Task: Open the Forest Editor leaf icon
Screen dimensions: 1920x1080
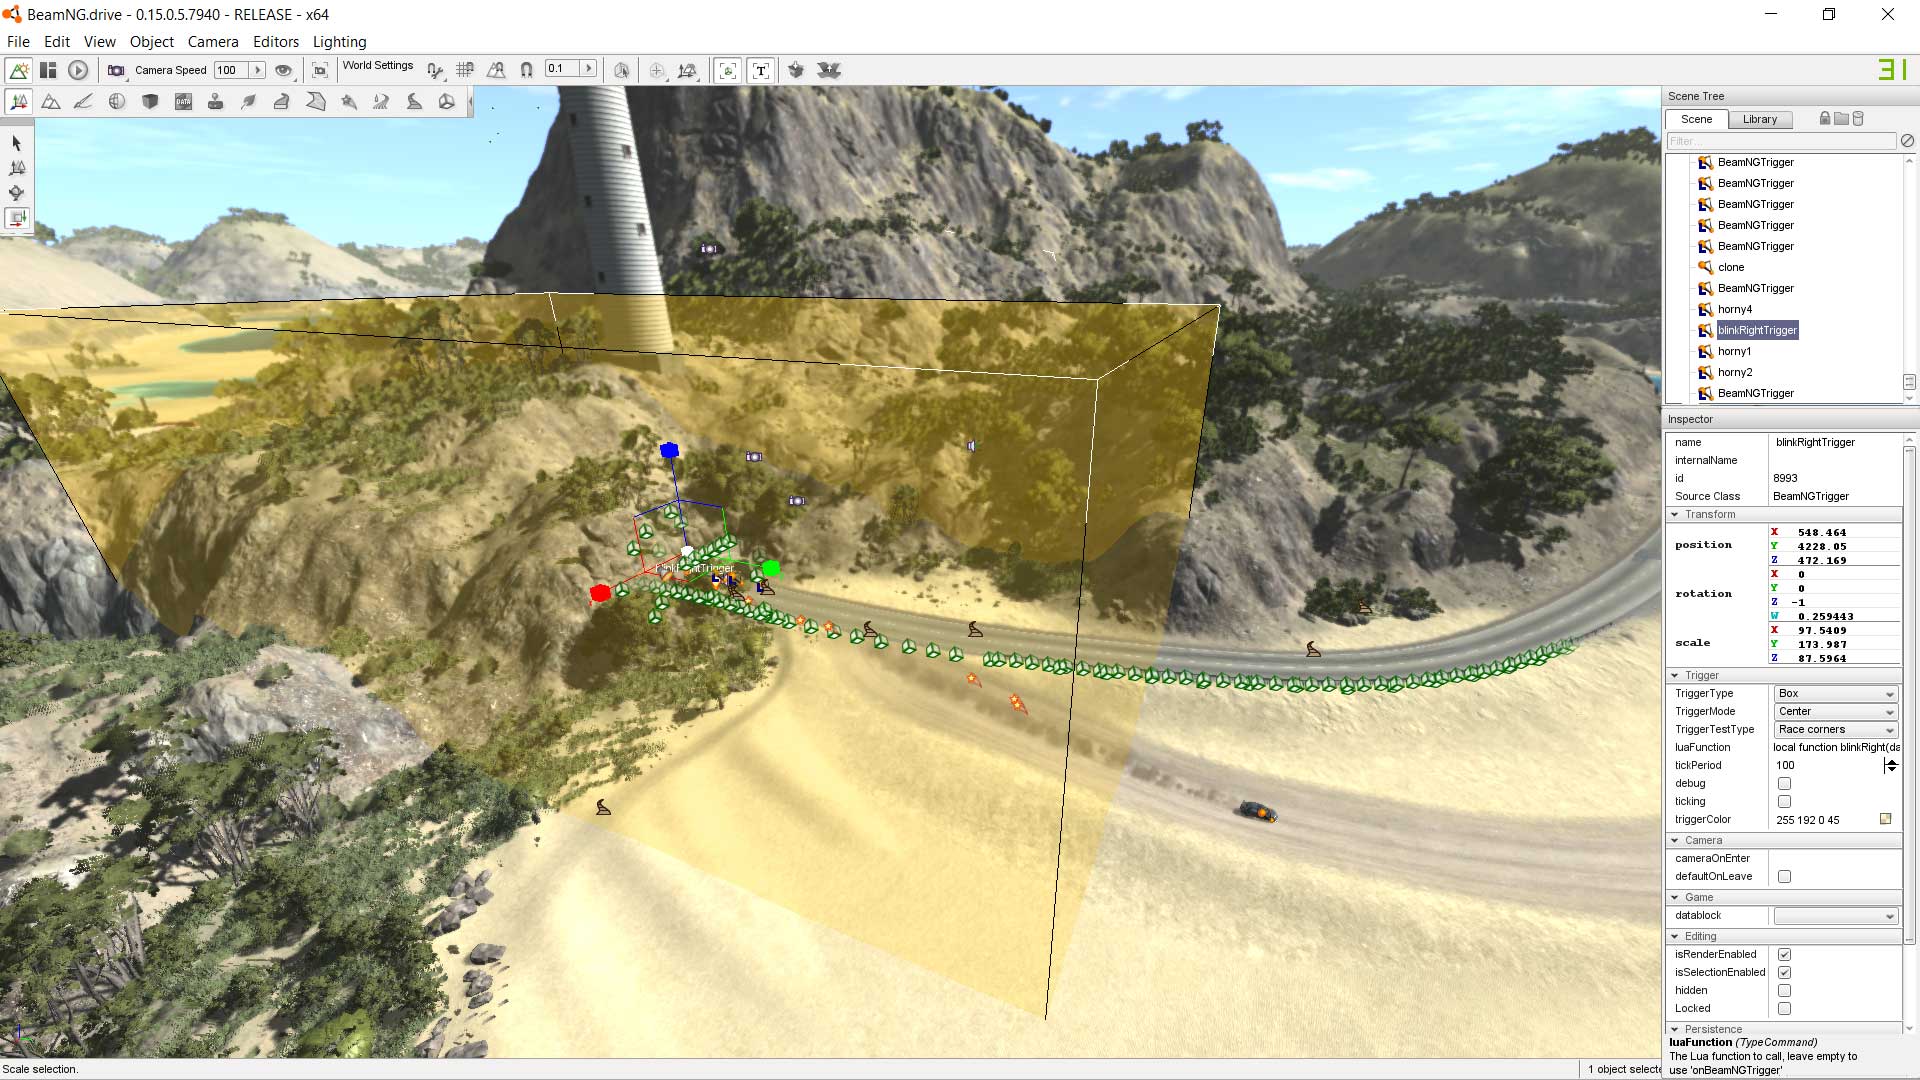Action: click(249, 101)
